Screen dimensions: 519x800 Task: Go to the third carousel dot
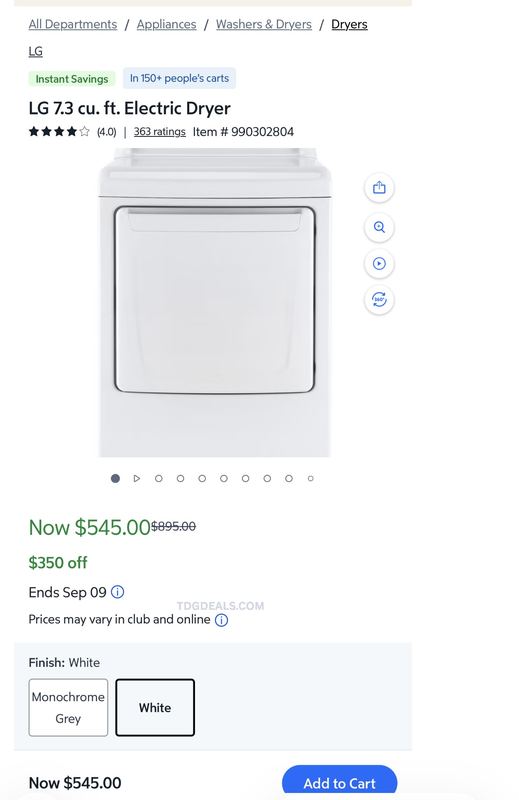click(159, 479)
